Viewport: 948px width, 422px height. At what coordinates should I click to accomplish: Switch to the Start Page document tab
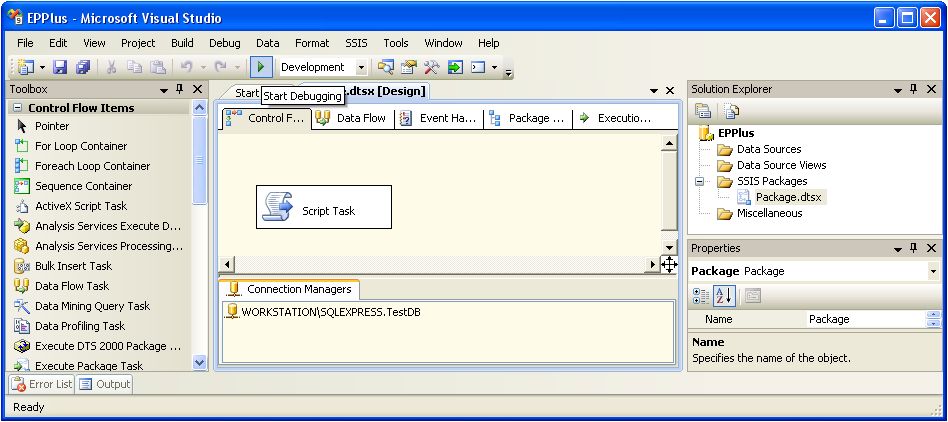246,93
